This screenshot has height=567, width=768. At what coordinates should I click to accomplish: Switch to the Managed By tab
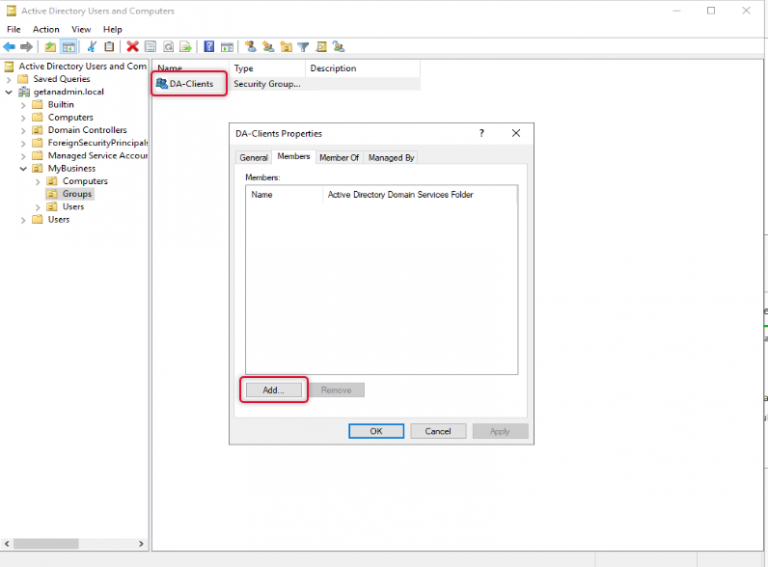[391, 158]
